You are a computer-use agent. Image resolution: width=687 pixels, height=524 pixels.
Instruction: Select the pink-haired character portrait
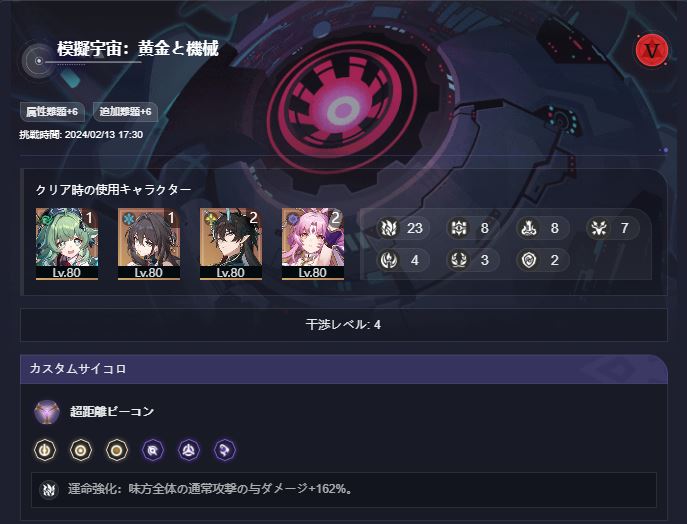pos(313,244)
